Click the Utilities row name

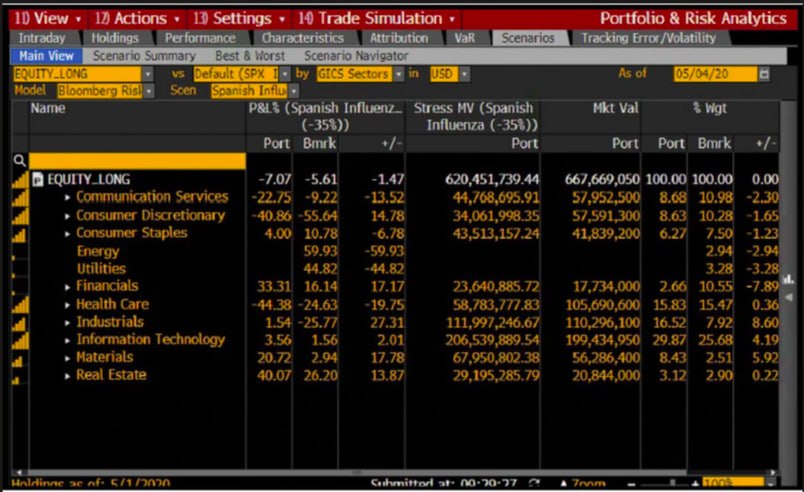(101, 269)
